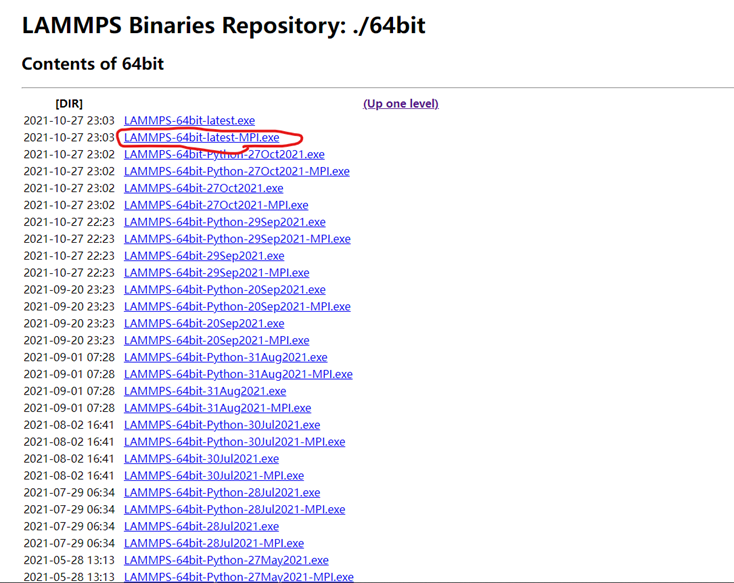734x583 pixels.
Task: Download LAMMPS-64bit-31Aug2021.exe
Action: pos(205,391)
